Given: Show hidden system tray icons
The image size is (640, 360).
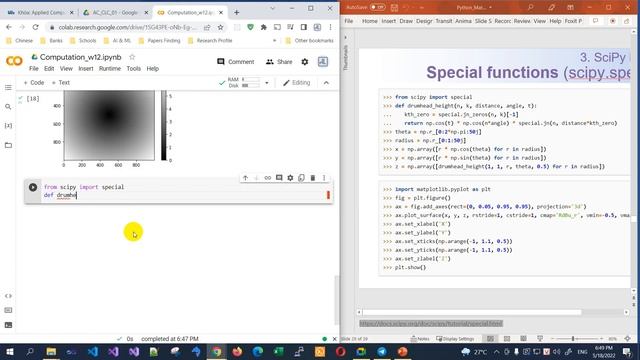Looking at the screenshot, I should click(496, 351).
